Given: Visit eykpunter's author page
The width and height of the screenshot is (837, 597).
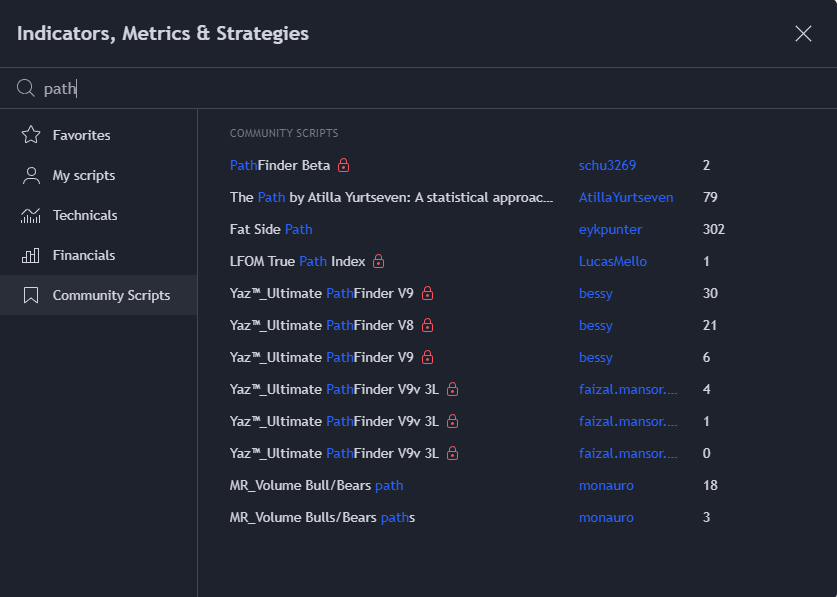Looking at the screenshot, I should [x=610, y=229].
